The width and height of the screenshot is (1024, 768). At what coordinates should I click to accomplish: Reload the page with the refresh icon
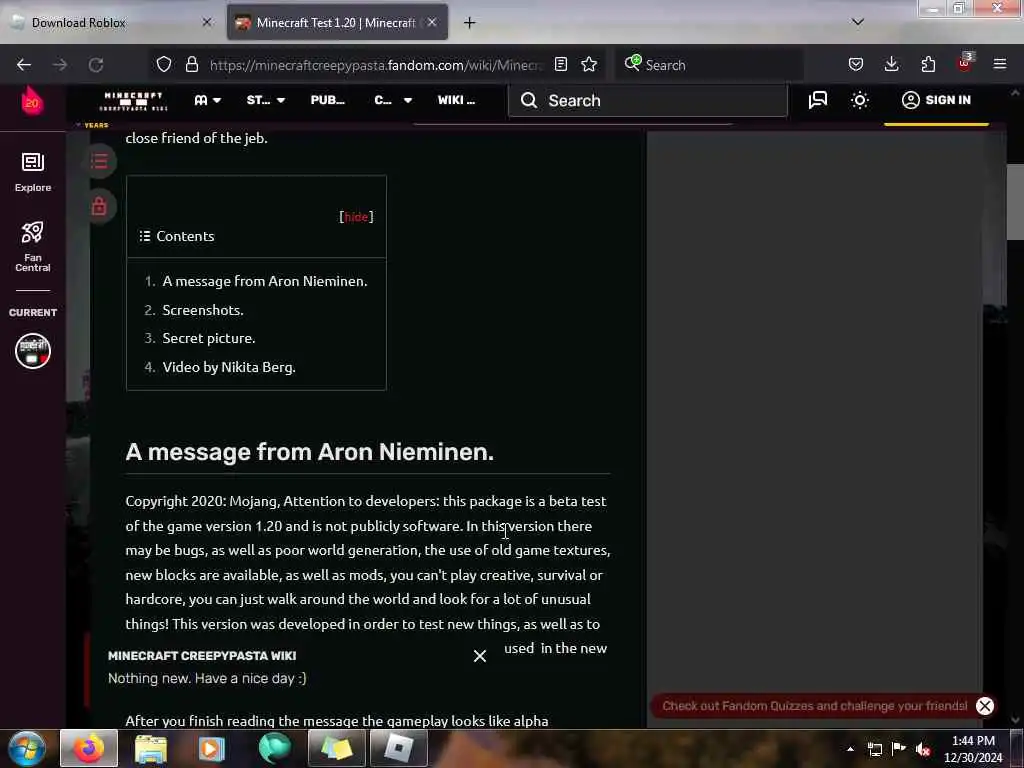click(96, 65)
